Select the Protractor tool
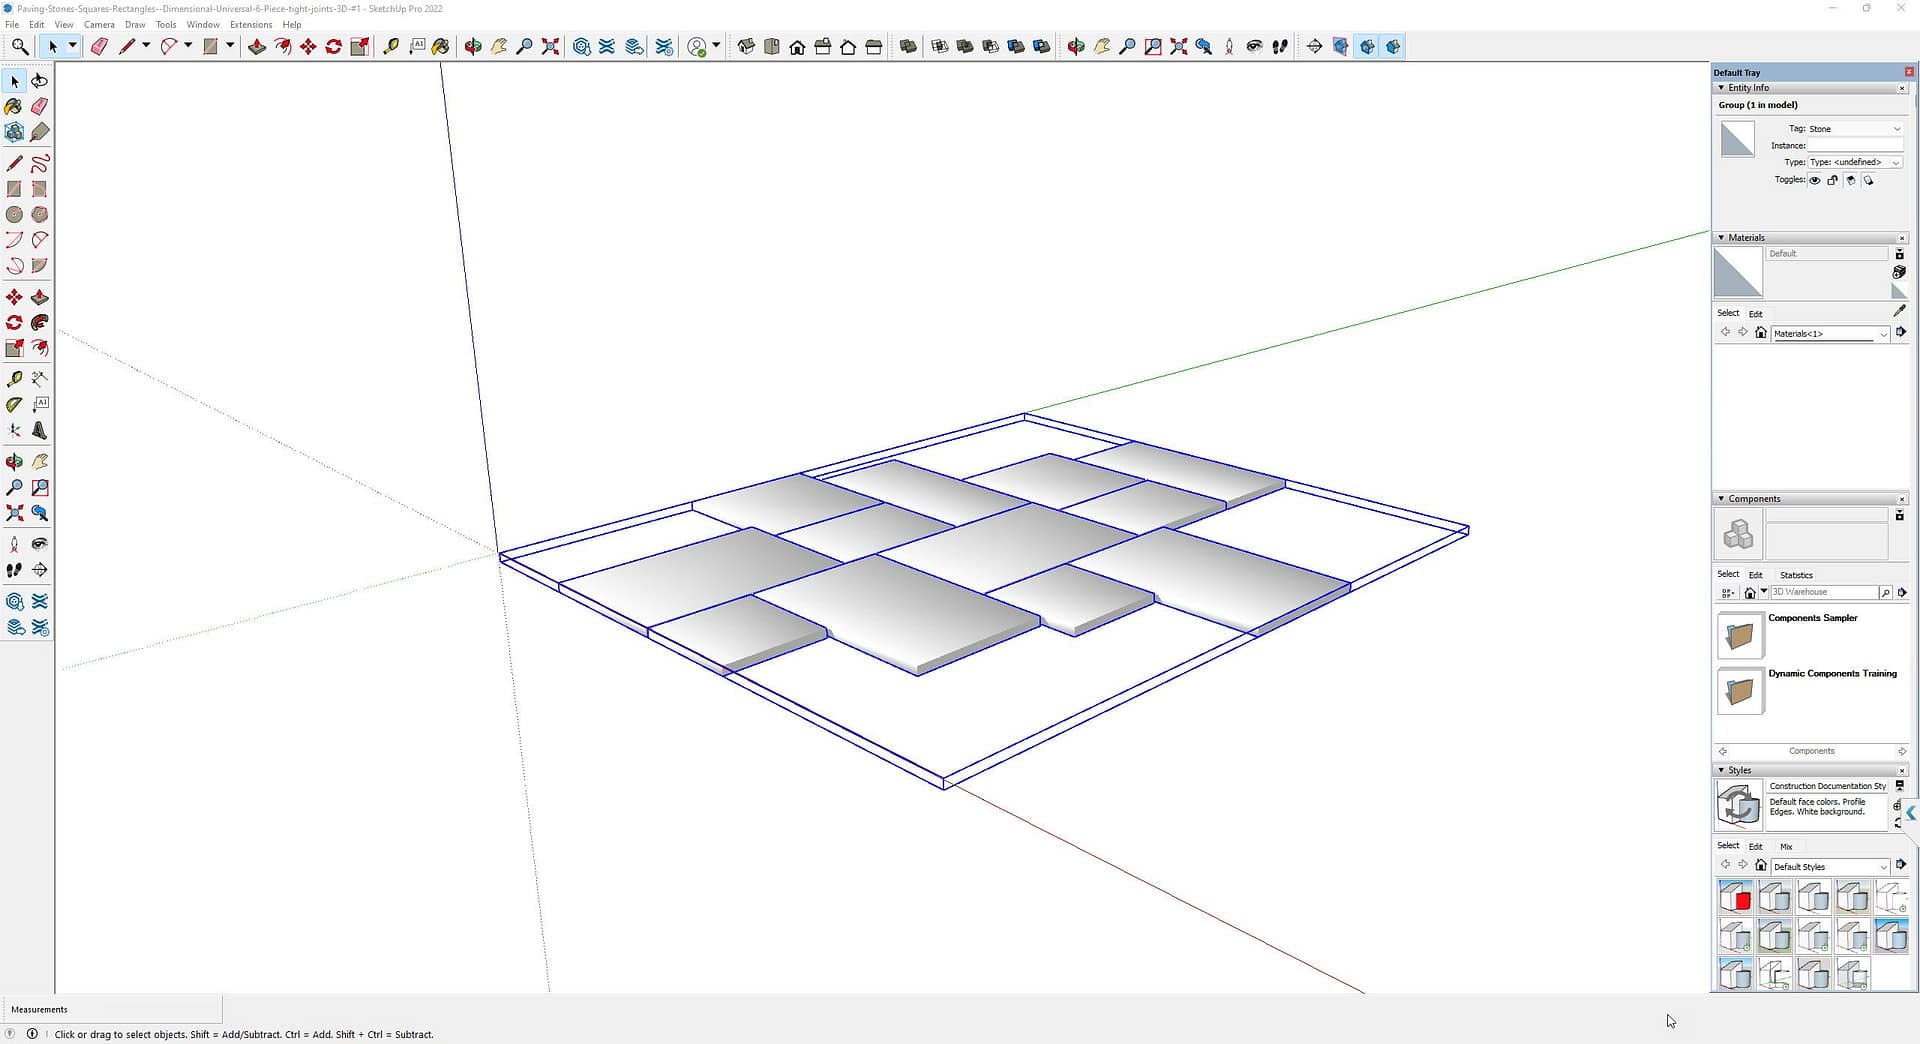The width and height of the screenshot is (1920, 1044). click(14, 405)
